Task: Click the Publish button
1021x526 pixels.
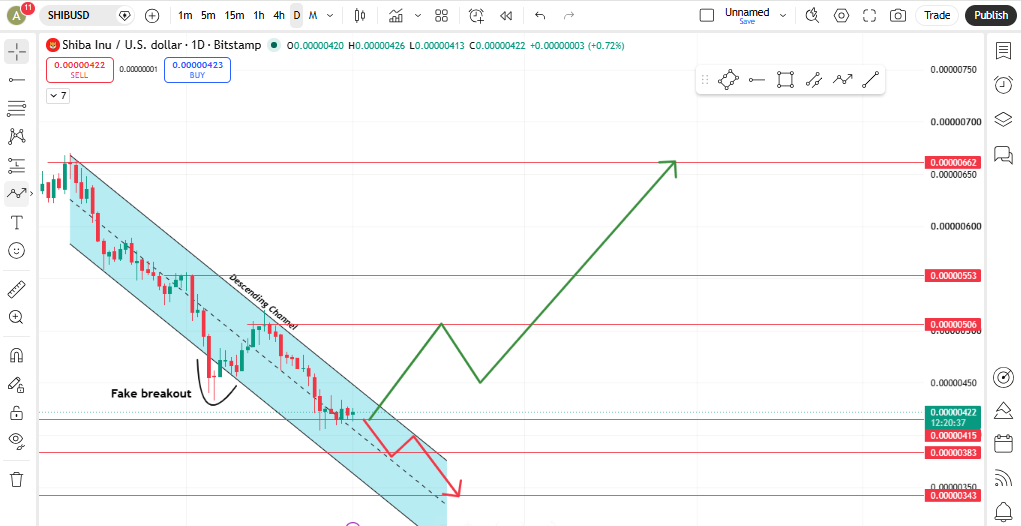Action: (991, 16)
